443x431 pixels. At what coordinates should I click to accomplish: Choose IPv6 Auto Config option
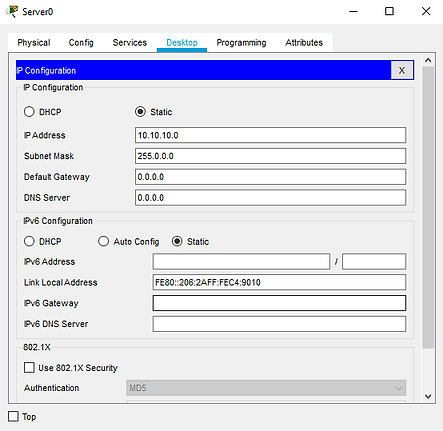(x=103, y=241)
